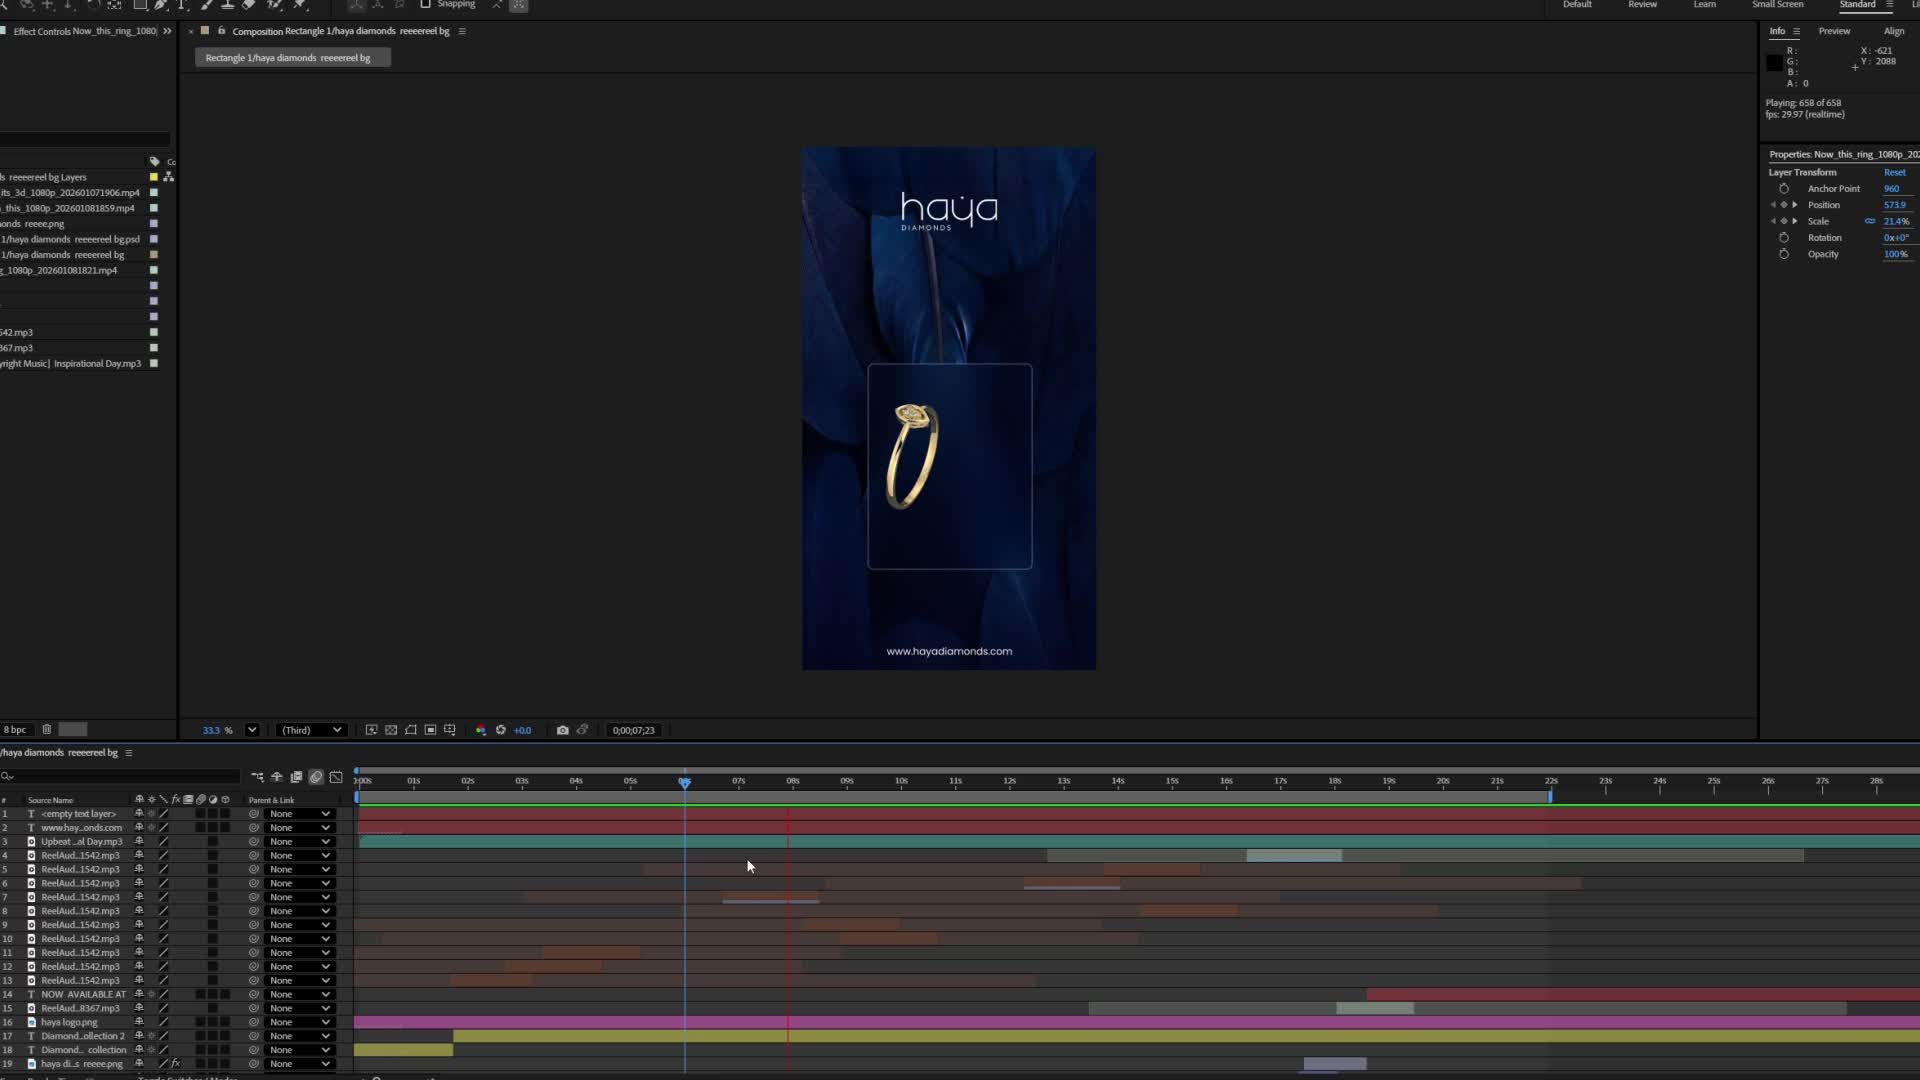Image resolution: width=1920 pixels, height=1080 pixels.
Task: Open the viewer magnification ratio dropdown
Action: (252, 730)
